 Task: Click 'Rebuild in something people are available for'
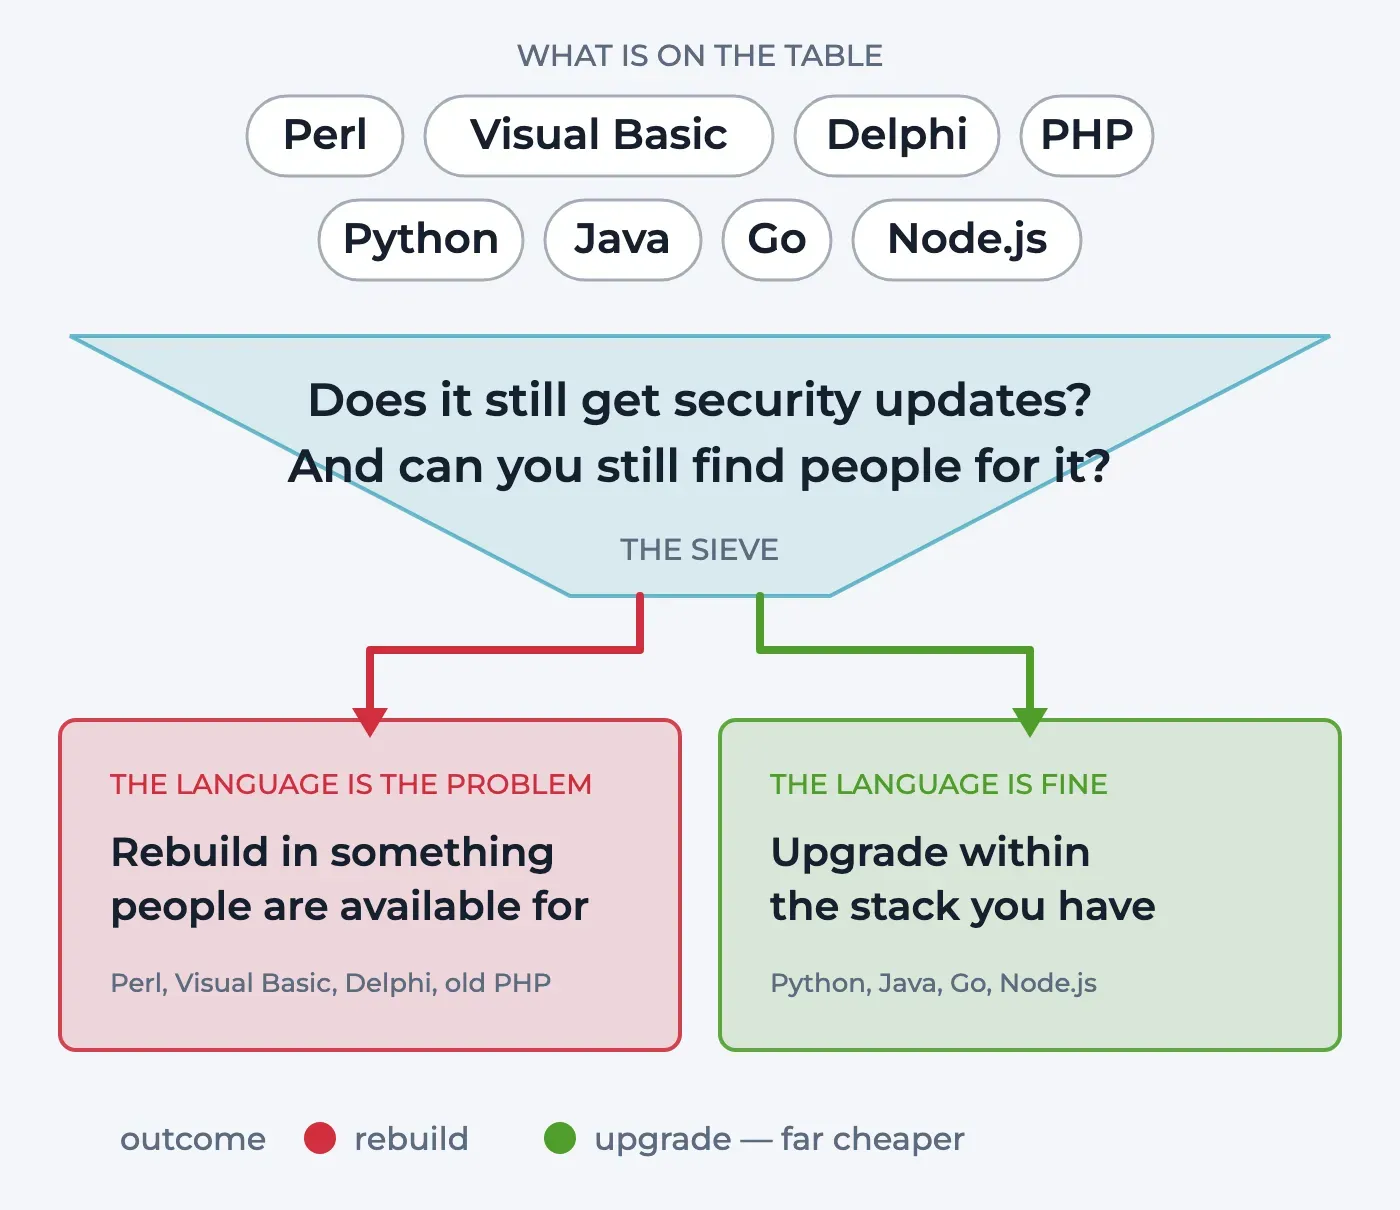[350, 879]
